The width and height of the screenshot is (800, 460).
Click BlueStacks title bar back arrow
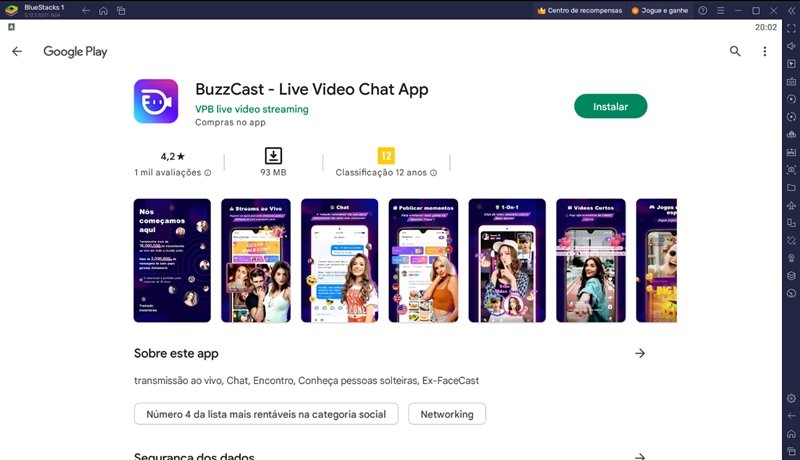pyautogui.click(x=86, y=11)
